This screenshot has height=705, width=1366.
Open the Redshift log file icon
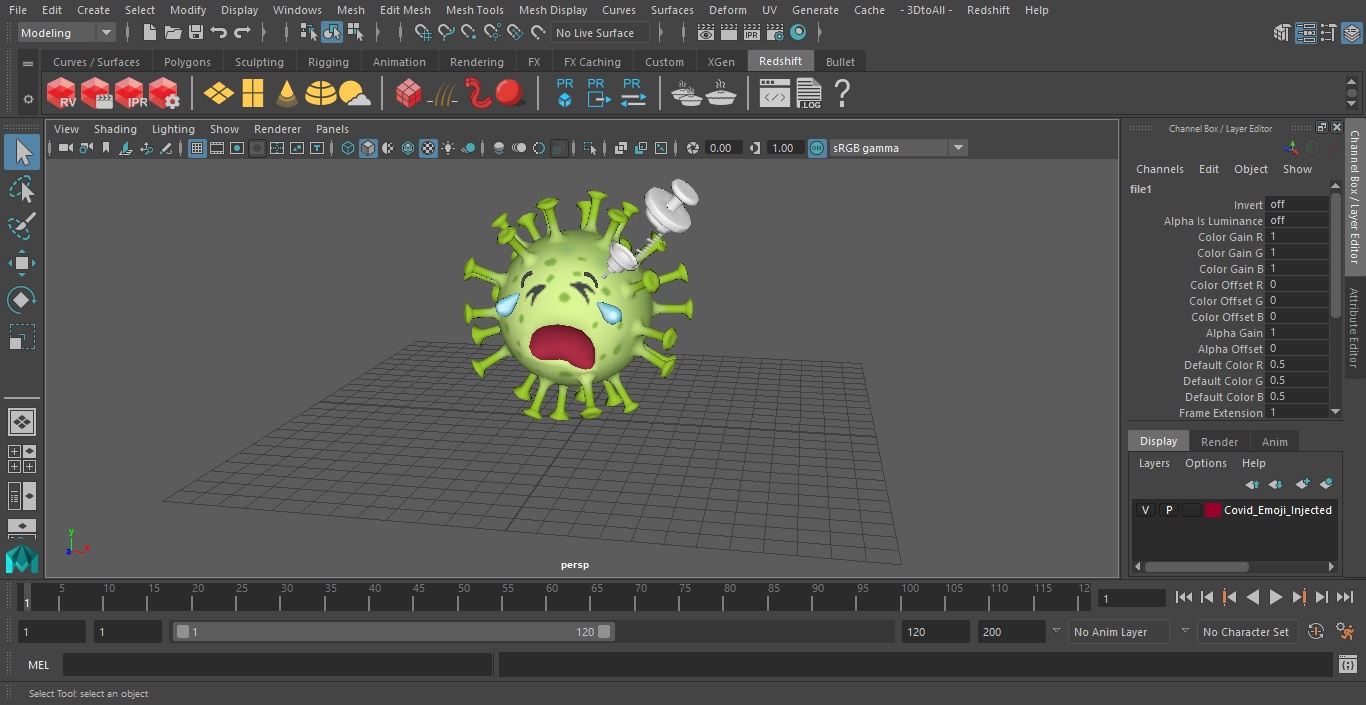(808, 94)
